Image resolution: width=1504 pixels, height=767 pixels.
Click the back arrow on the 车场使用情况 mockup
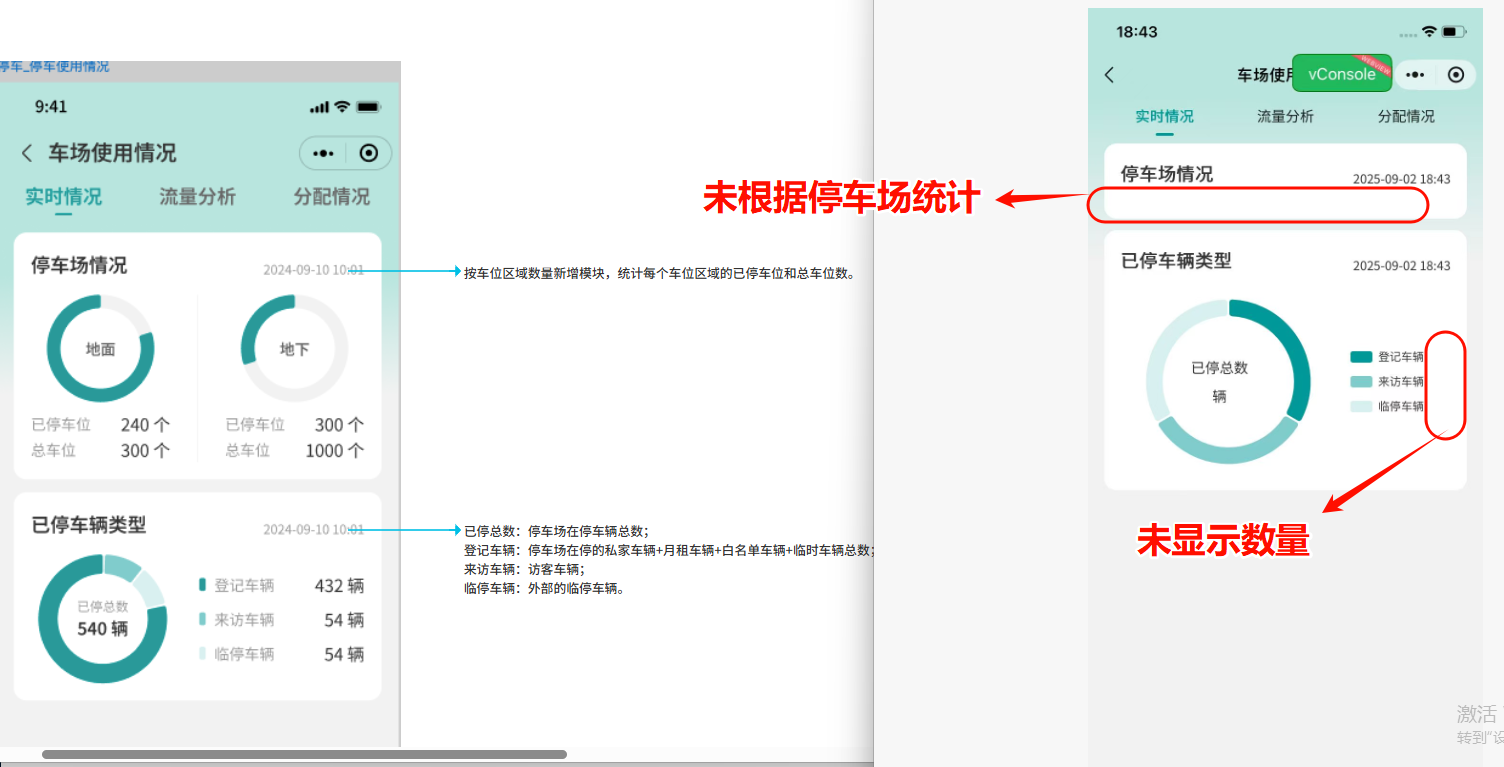(x=25, y=153)
